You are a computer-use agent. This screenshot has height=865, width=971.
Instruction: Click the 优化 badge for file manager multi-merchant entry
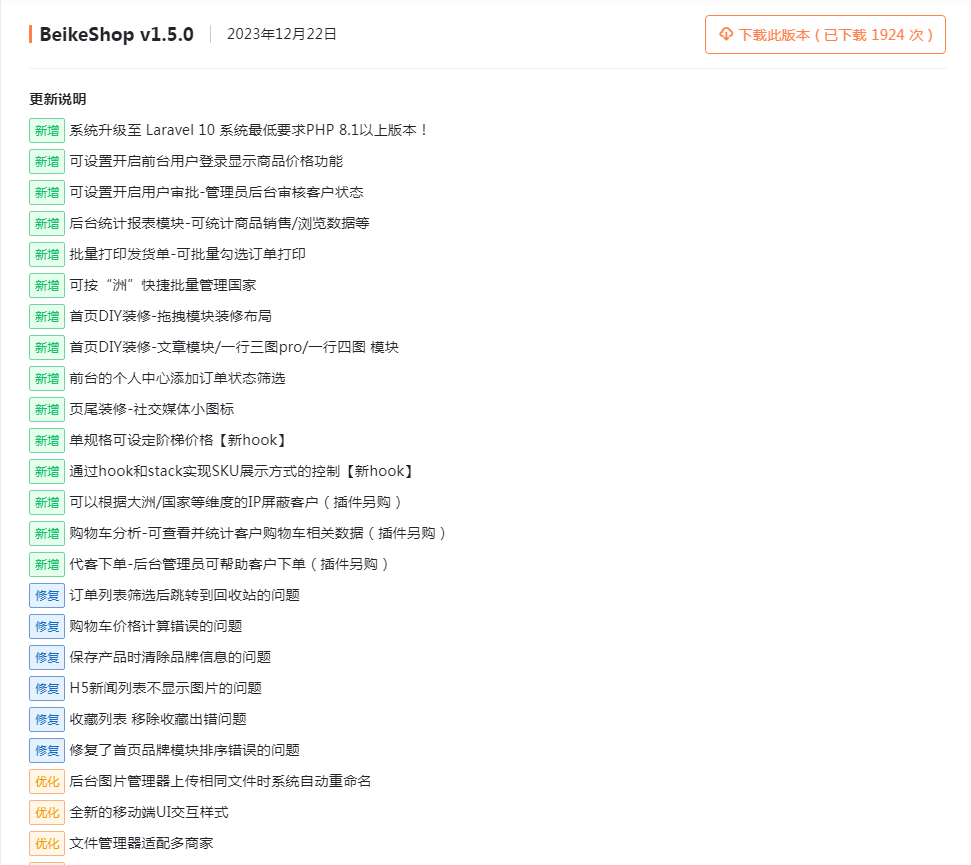(46, 843)
